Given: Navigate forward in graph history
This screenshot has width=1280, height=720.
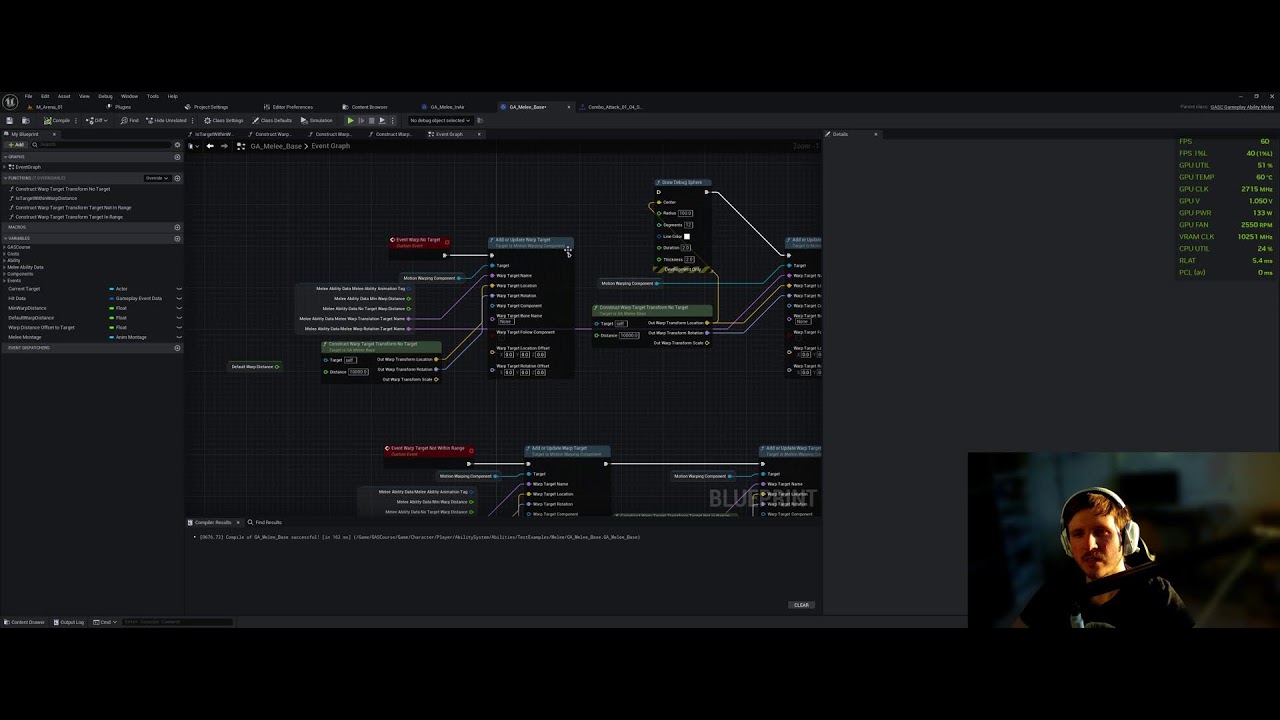Looking at the screenshot, I should tap(224, 146).
